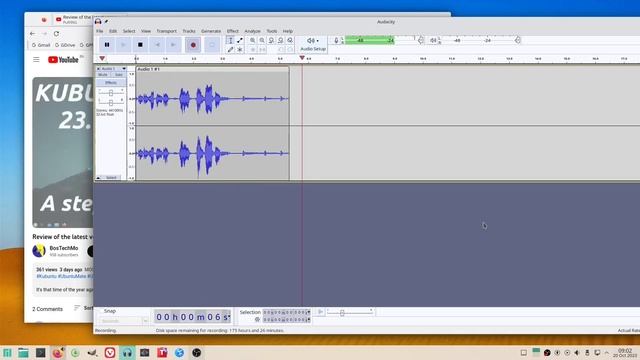The width and height of the screenshot is (640, 360).
Task: Click the track pan slider handle
Action: 111,102
